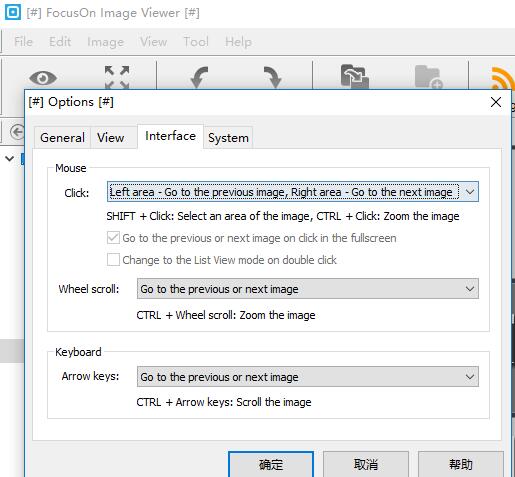Click the back arrow navigation button

pos(17,132)
